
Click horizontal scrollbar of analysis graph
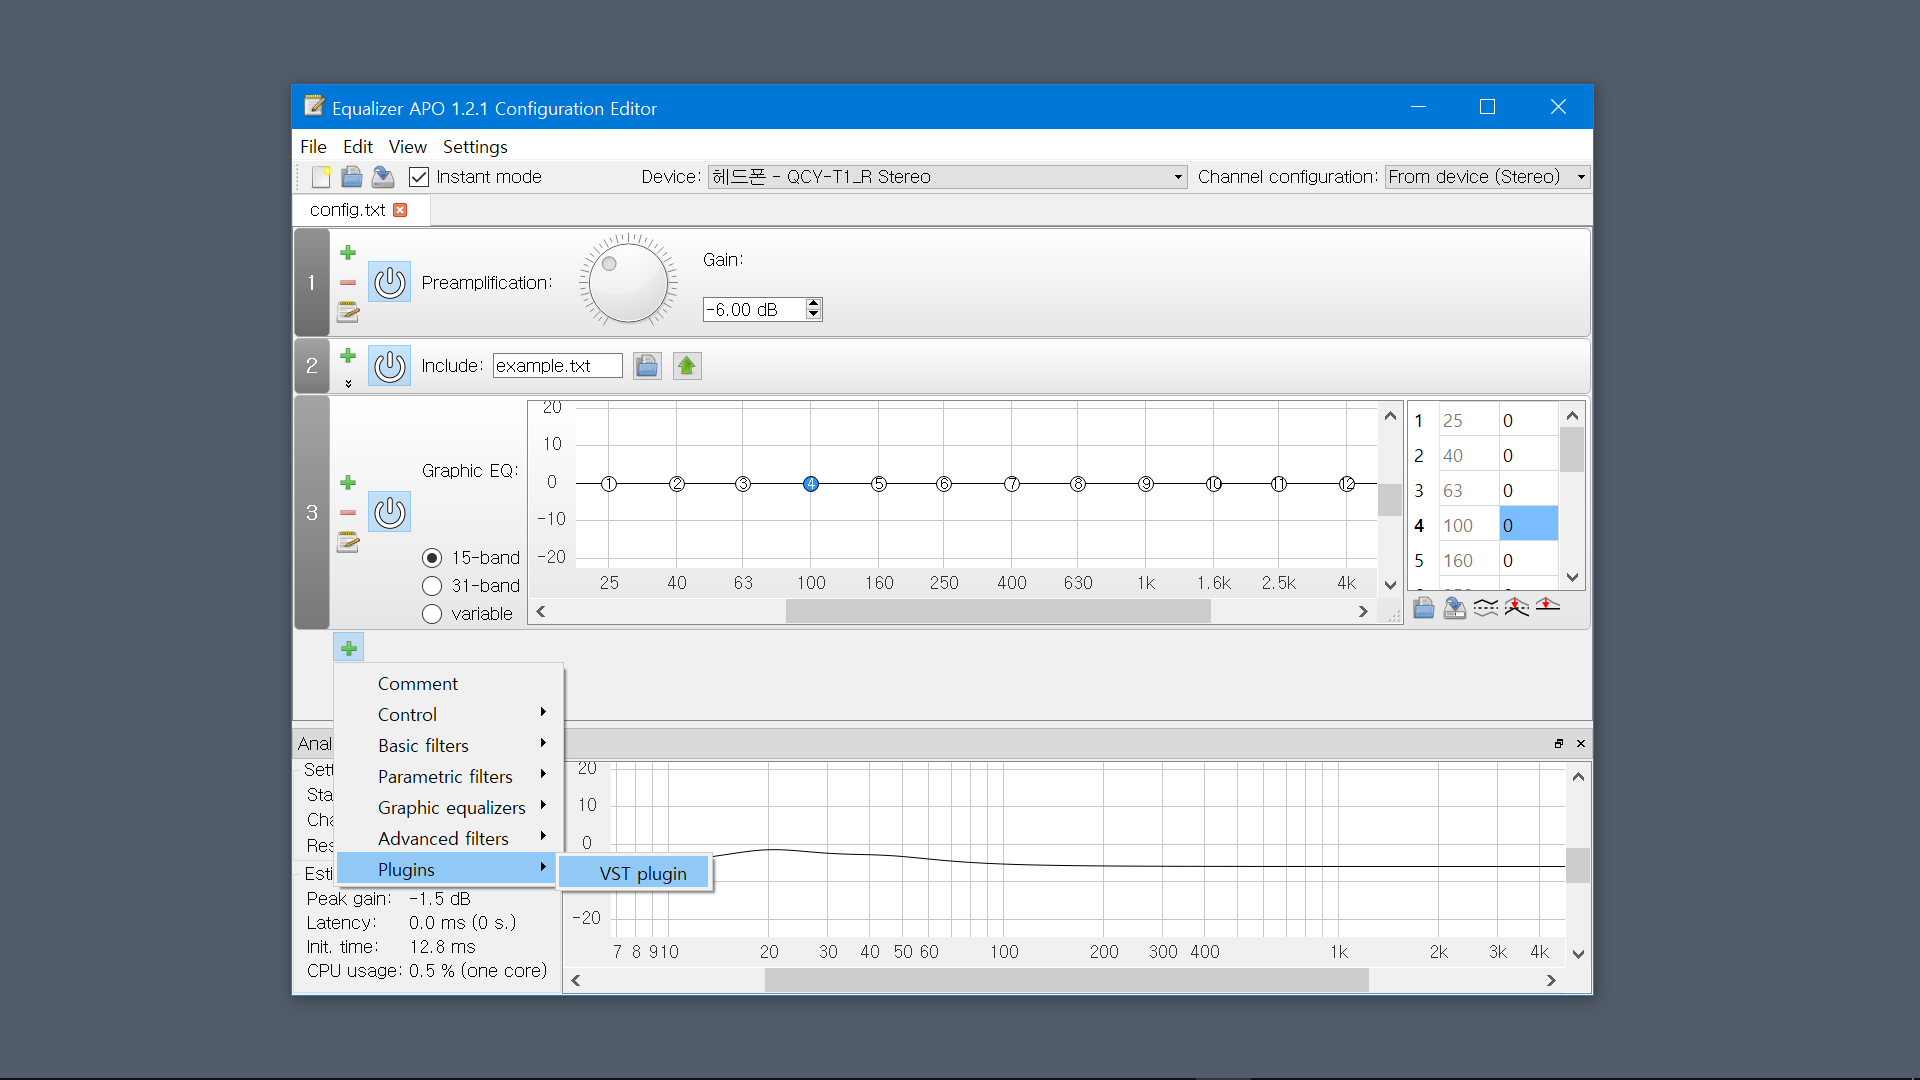click(x=1066, y=981)
